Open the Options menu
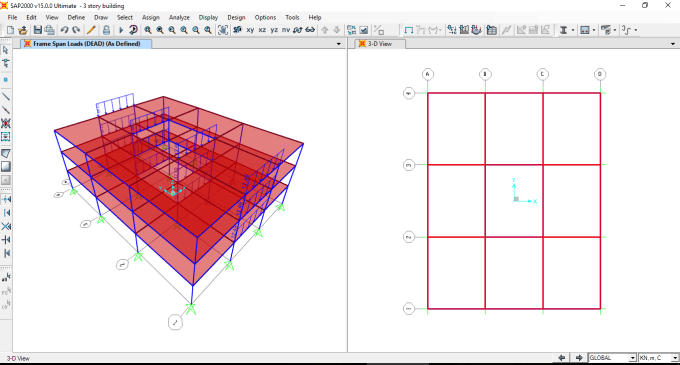The height and width of the screenshot is (365, 680). point(265,17)
